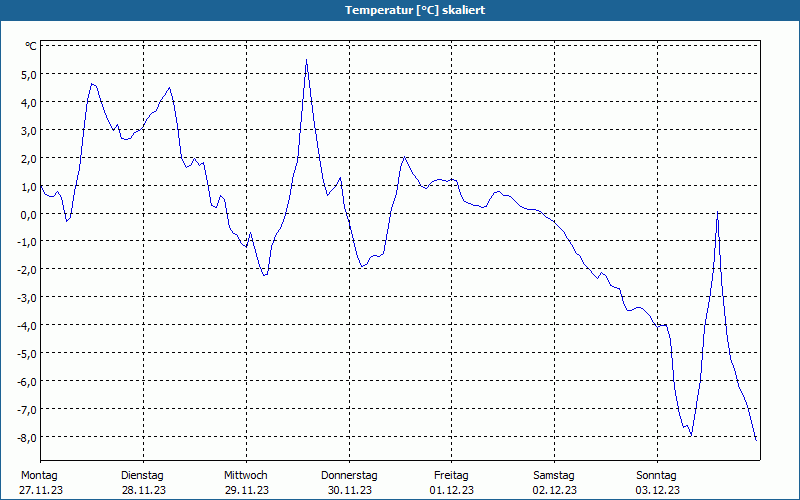Click the -4,0 value on temperature axis

coord(27,326)
